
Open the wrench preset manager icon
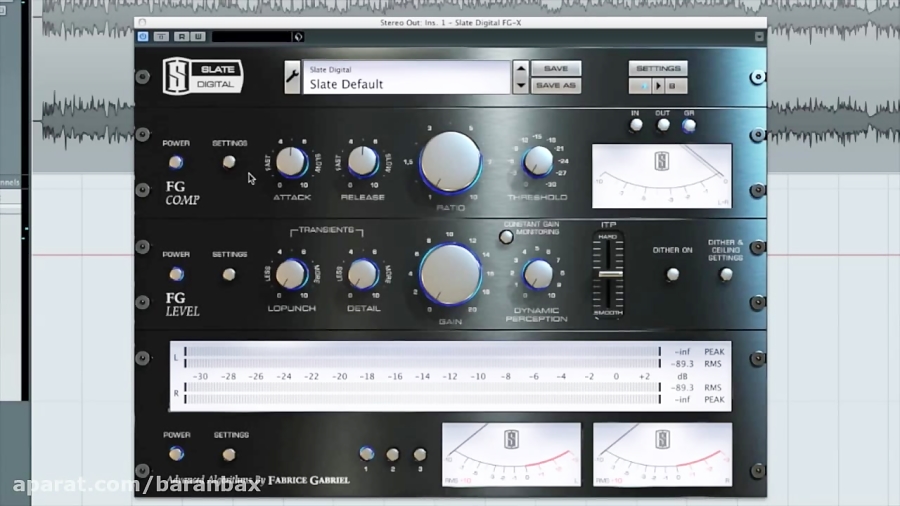click(x=292, y=76)
